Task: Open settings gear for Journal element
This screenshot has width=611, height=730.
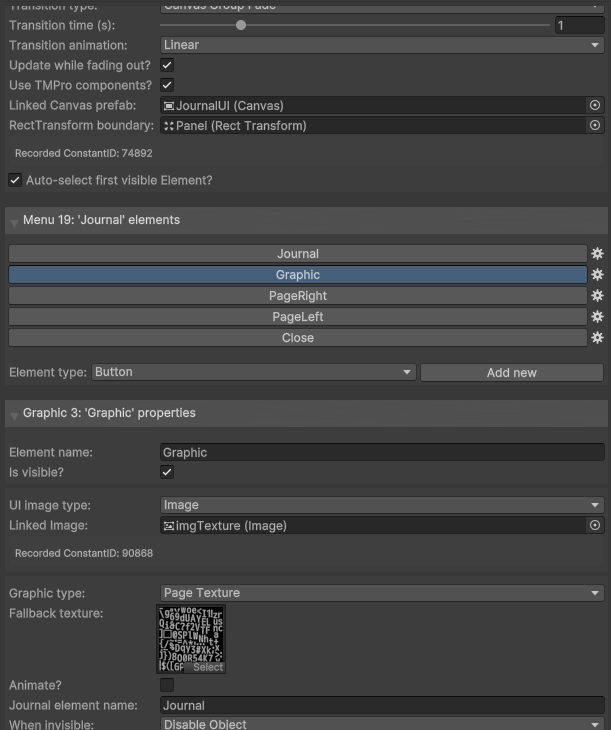Action: point(597,254)
